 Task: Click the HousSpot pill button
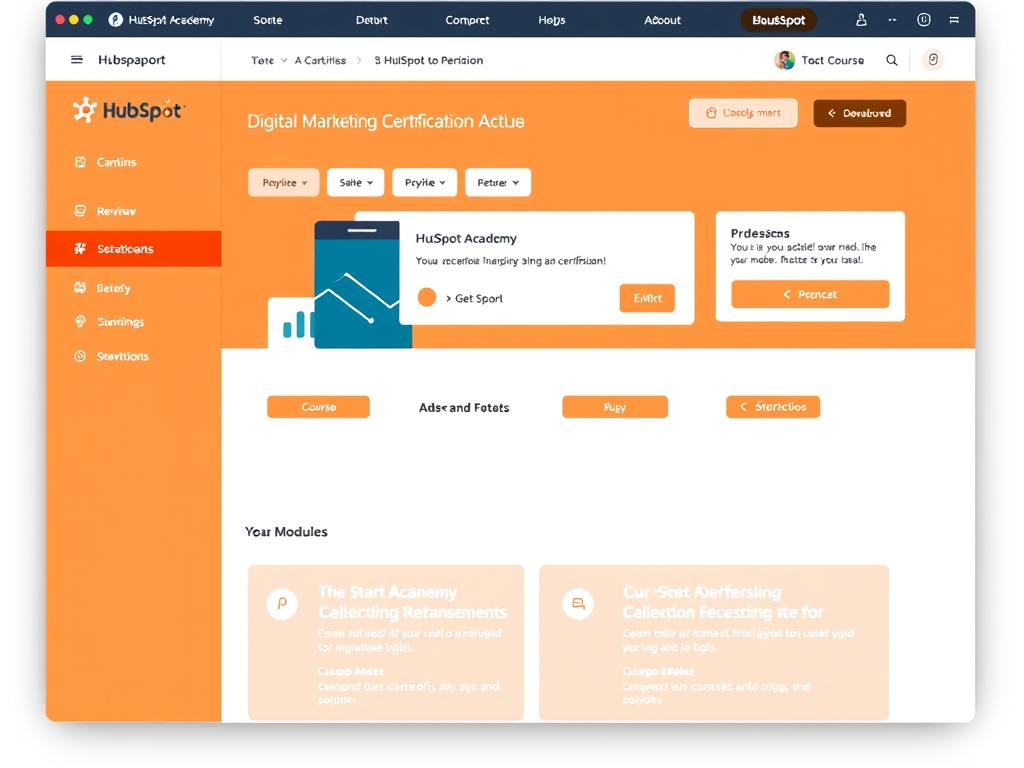coord(778,20)
